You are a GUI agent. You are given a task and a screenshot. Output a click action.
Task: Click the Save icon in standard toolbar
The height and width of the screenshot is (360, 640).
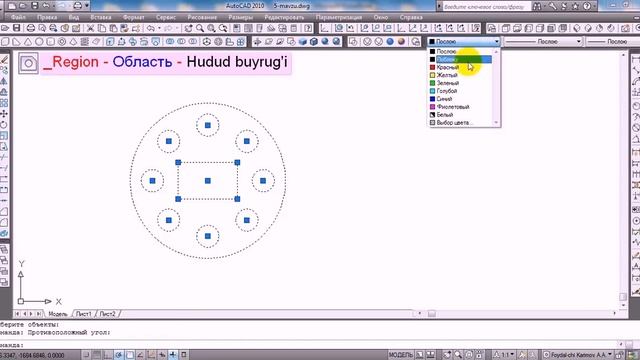coord(16,28)
